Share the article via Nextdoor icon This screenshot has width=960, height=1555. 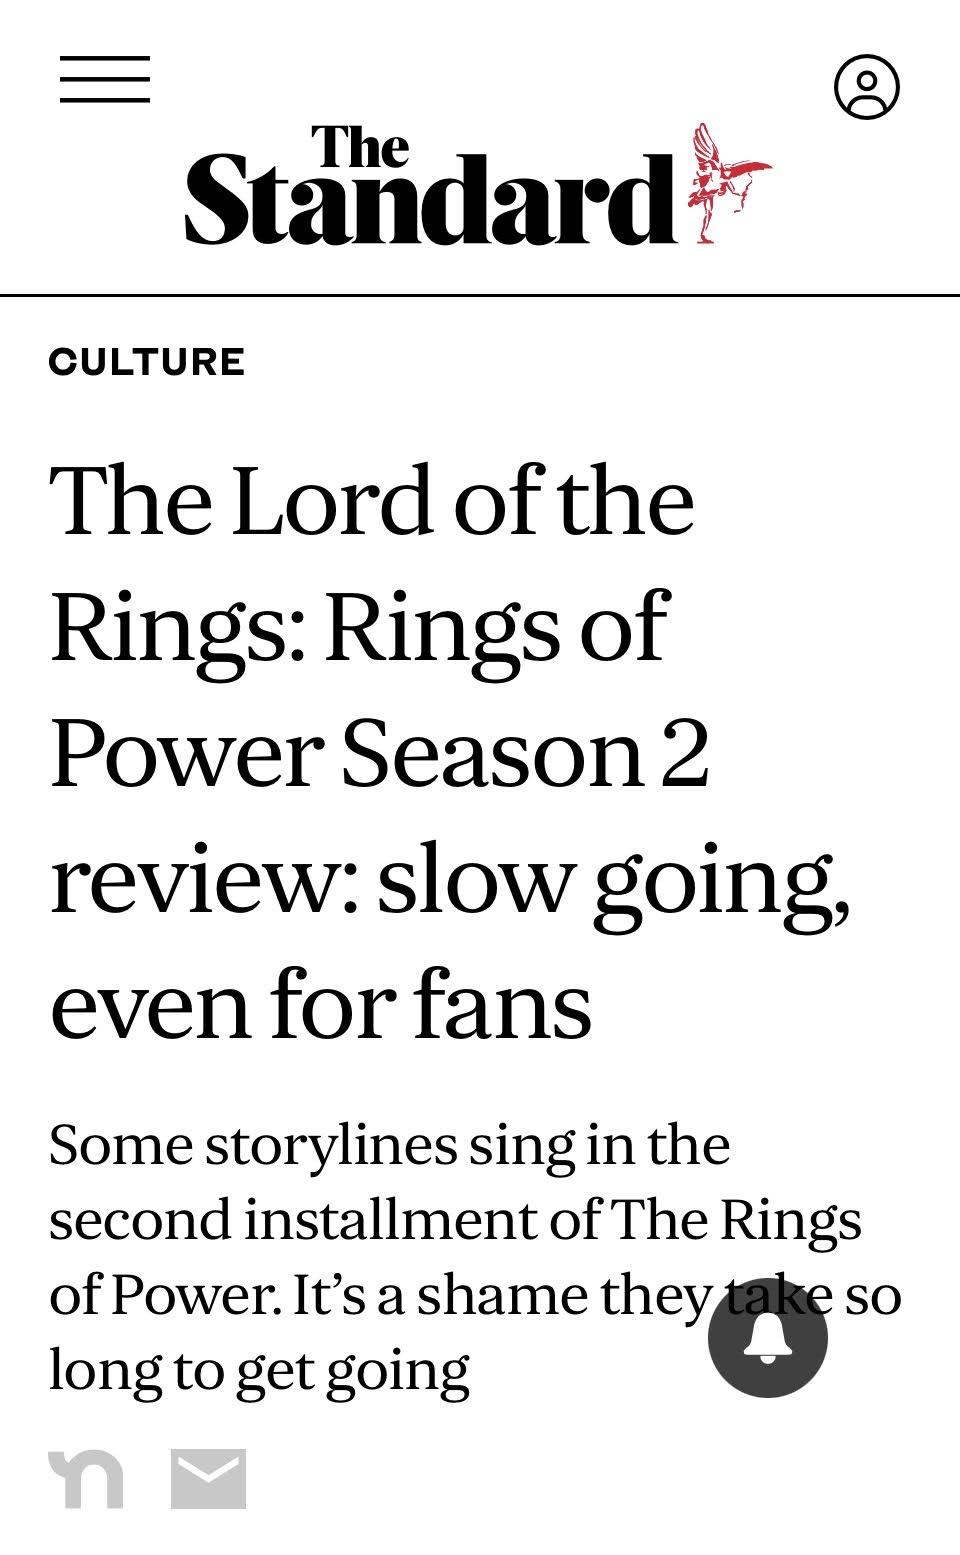[x=86, y=1478]
